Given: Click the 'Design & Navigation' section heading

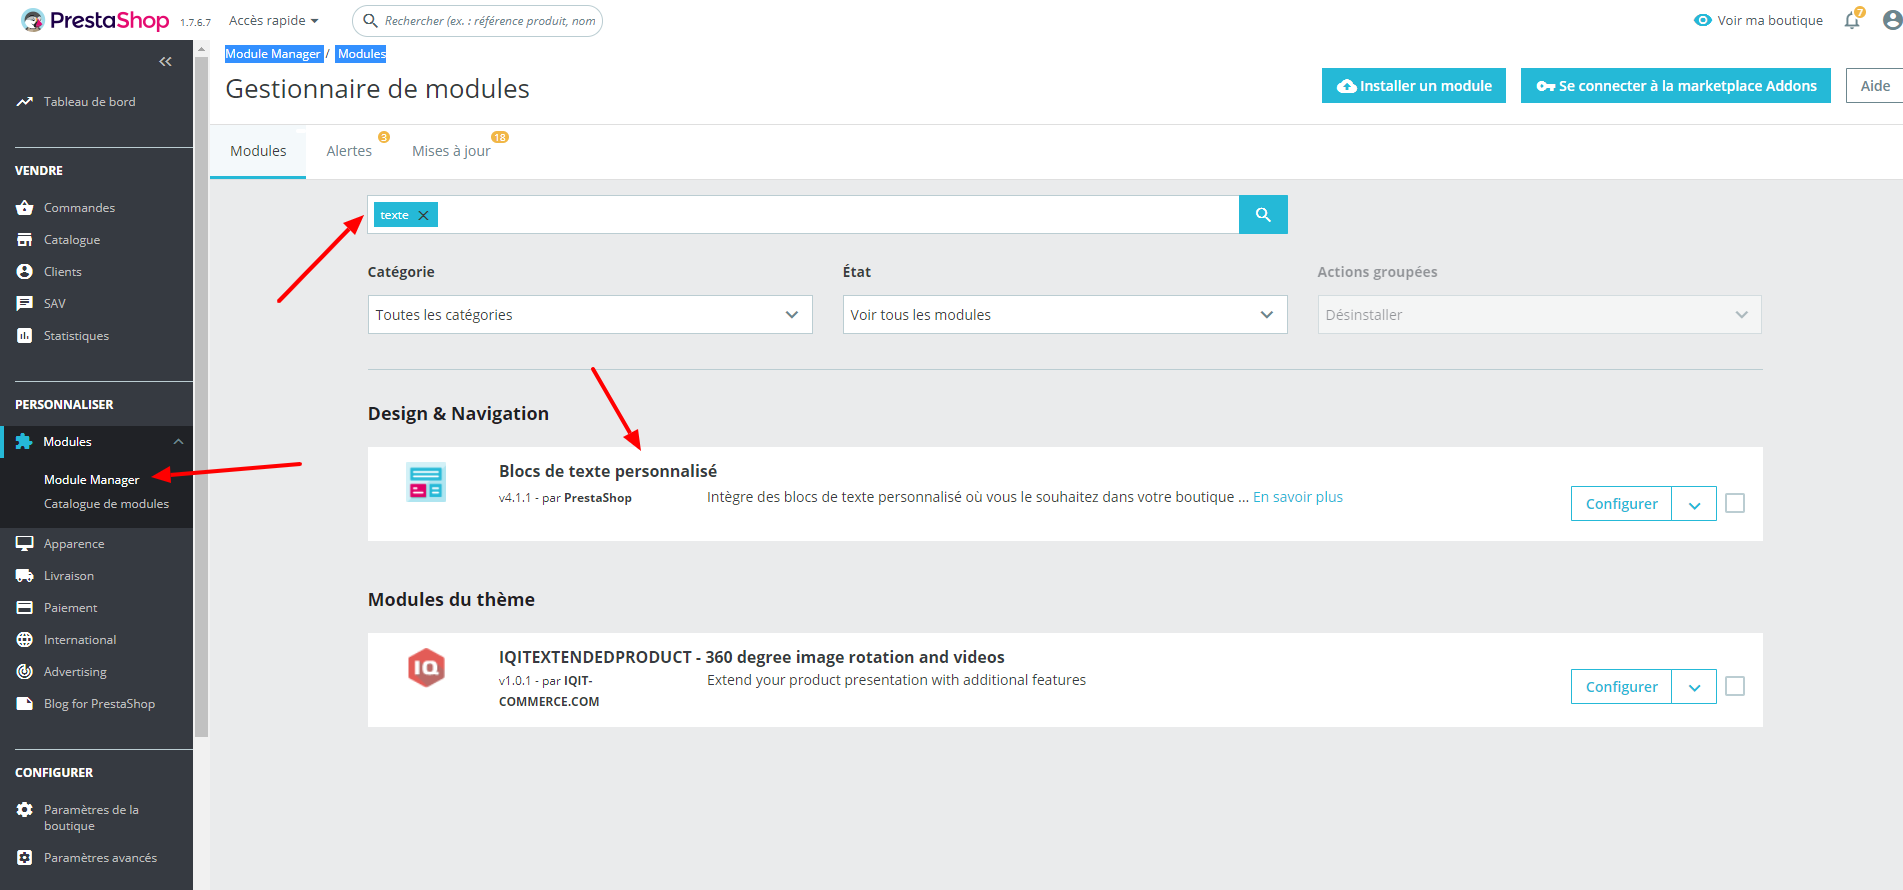Looking at the screenshot, I should 458,414.
